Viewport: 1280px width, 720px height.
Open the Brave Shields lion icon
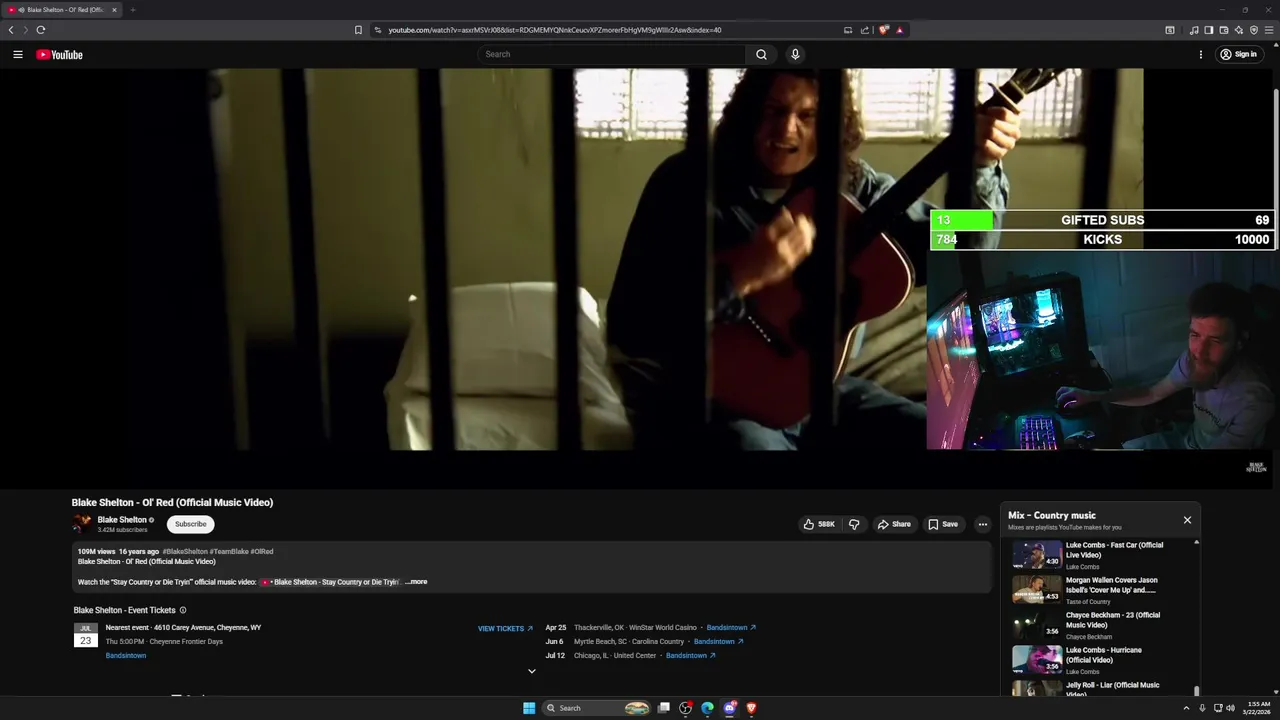[x=884, y=30]
